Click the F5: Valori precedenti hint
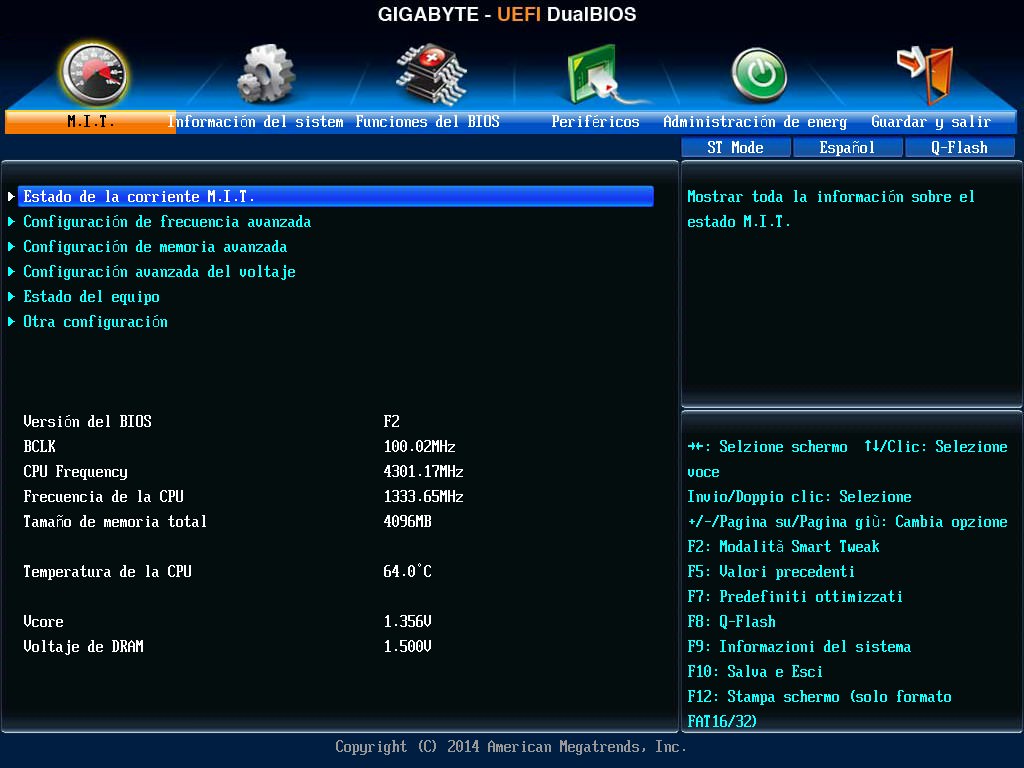This screenshot has width=1024, height=768. [771, 572]
